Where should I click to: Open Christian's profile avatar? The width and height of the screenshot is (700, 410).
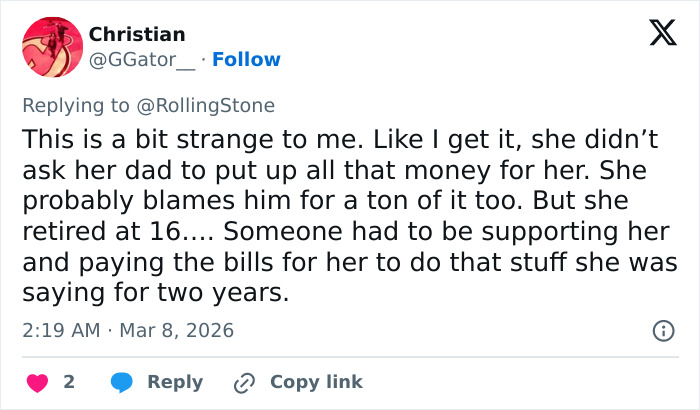pyautogui.click(x=51, y=47)
